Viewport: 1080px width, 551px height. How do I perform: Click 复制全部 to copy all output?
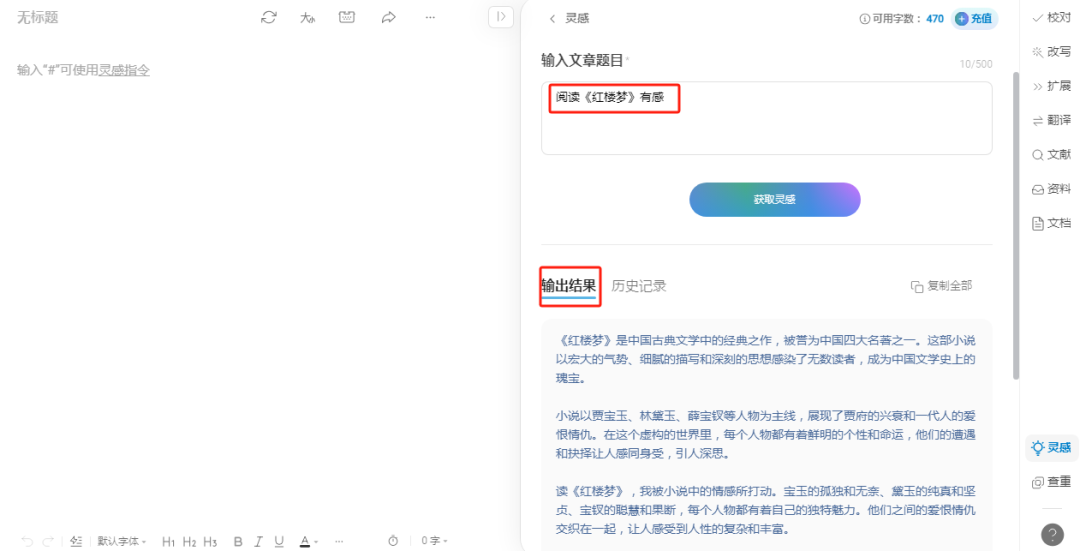point(942,286)
